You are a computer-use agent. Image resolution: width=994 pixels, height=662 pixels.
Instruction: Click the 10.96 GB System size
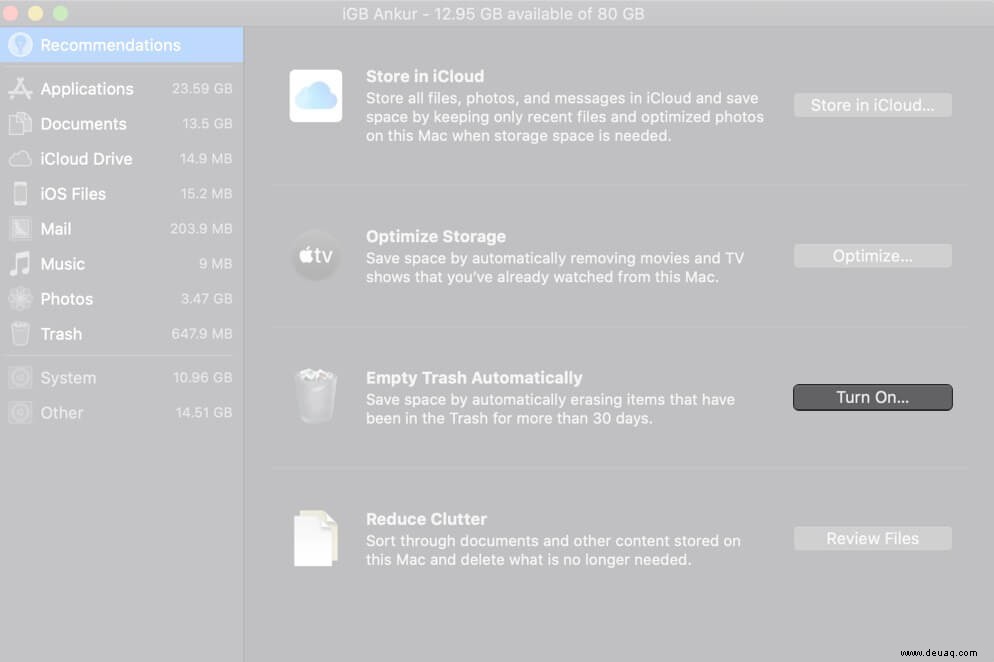tap(203, 377)
